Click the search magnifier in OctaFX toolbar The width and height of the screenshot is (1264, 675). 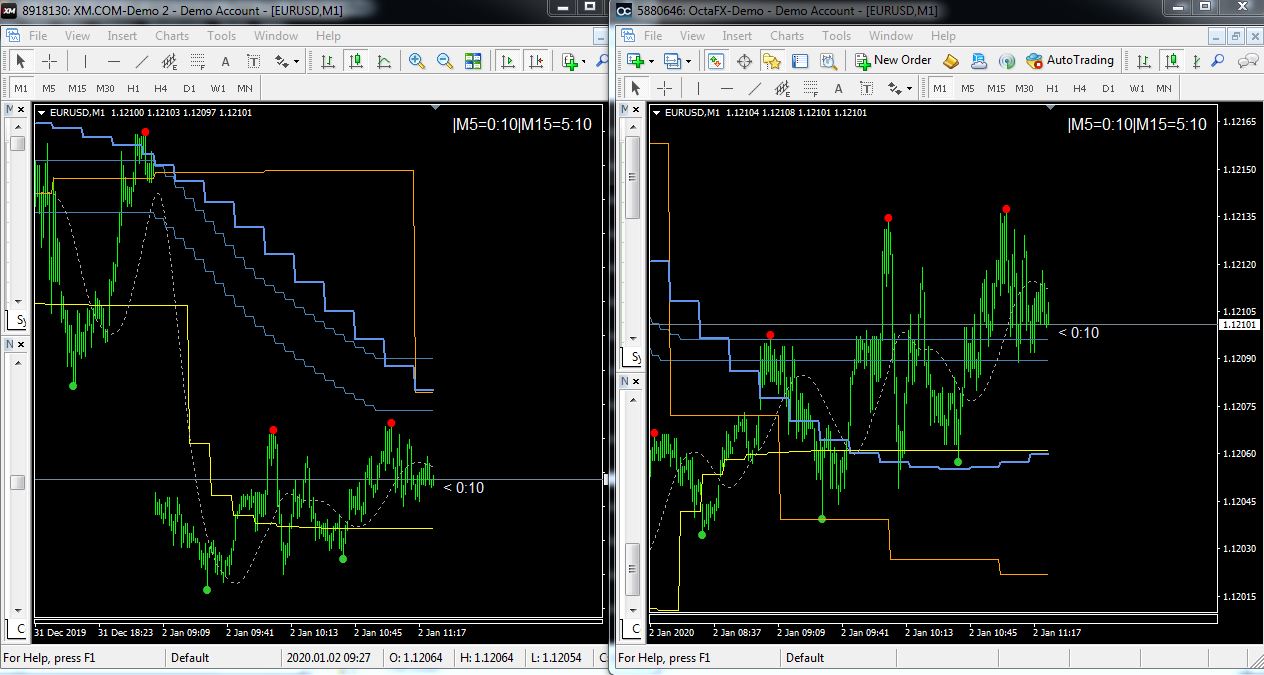pyautogui.click(x=1217, y=61)
